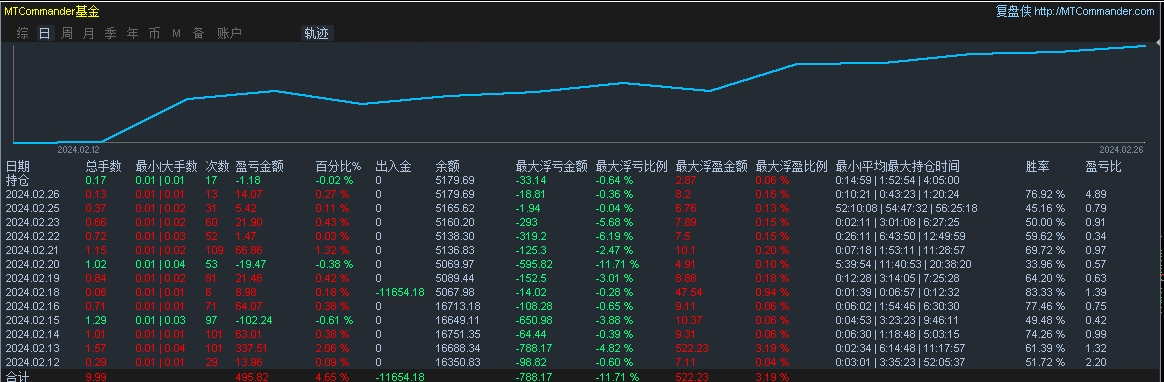Click the 2024.02.26 chart axis label

pos(1123,150)
